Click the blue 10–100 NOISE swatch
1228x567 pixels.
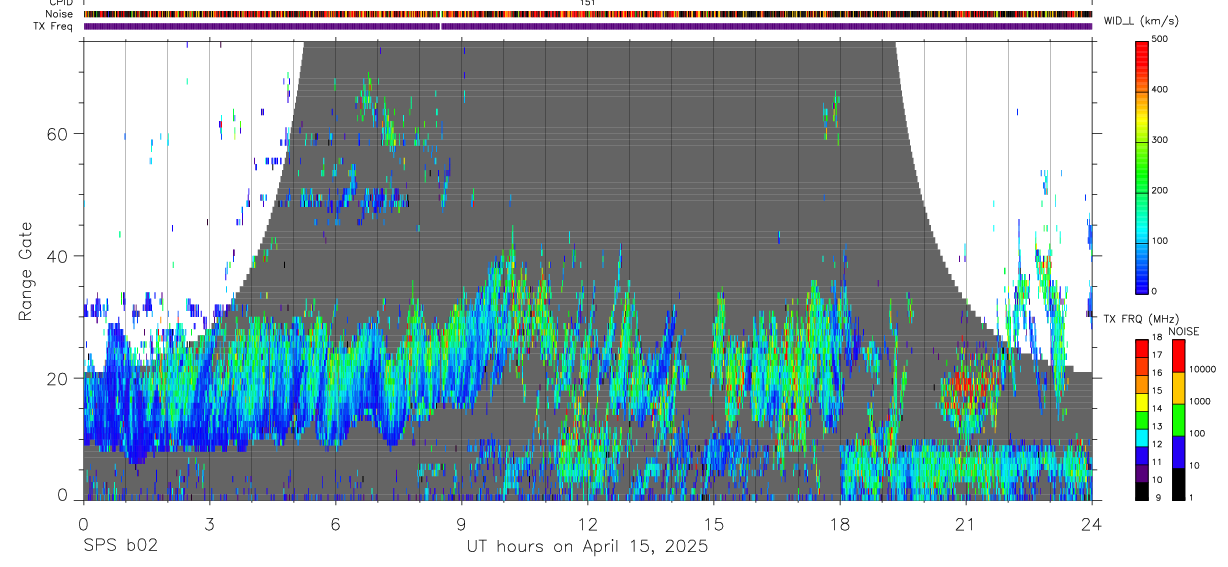coord(1179,451)
